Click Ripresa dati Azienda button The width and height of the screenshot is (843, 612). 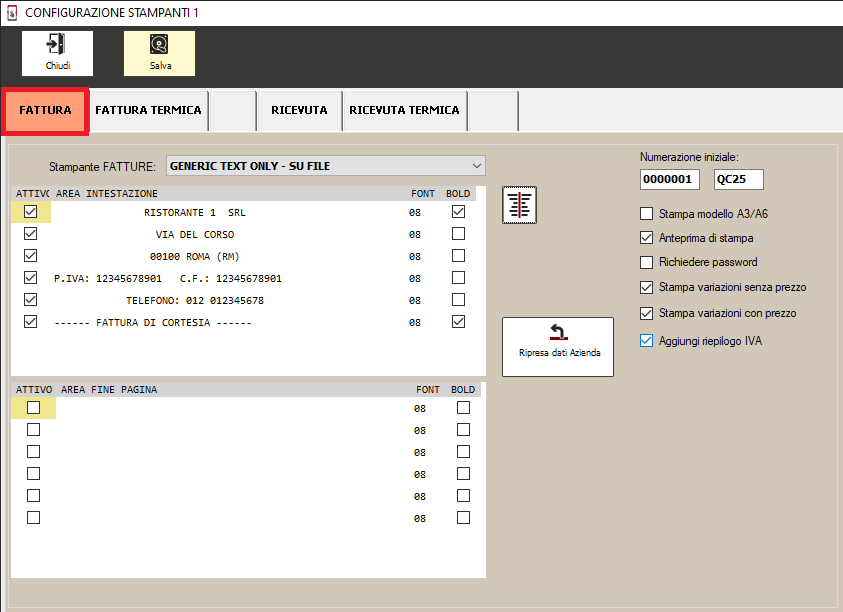point(558,346)
